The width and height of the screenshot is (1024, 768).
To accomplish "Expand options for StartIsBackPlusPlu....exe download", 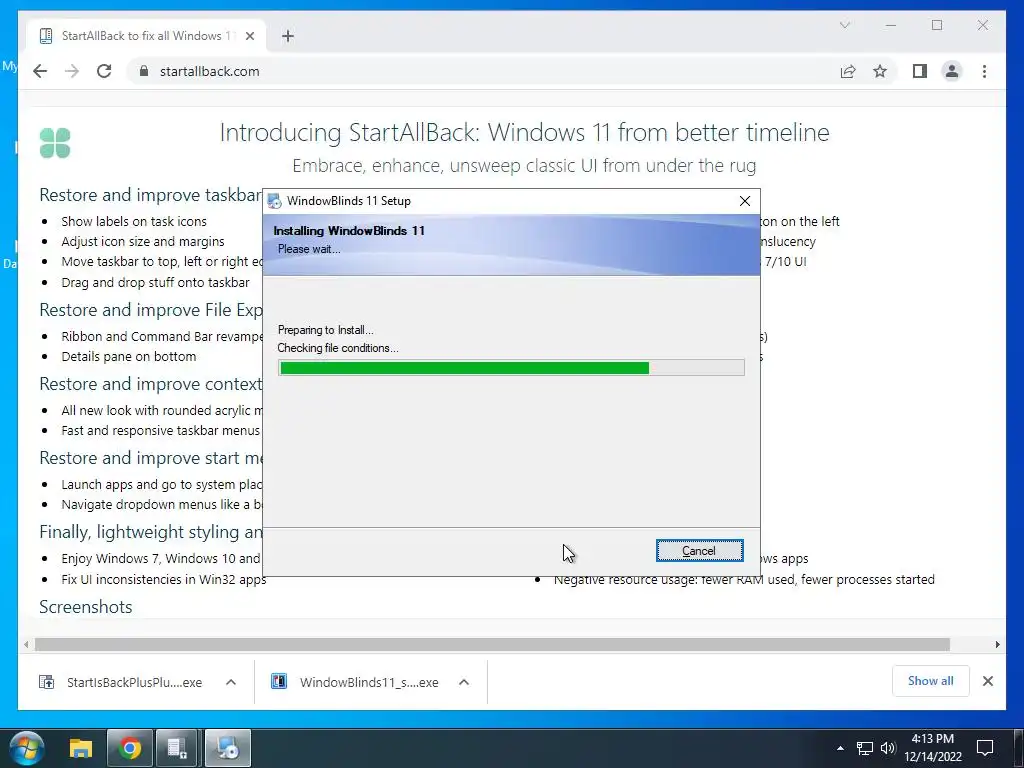I will (x=231, y=682).
